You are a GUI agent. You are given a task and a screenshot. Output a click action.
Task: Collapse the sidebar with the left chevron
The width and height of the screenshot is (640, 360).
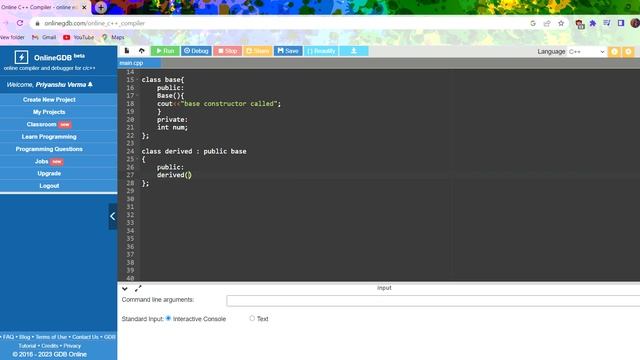coord(113,216)
